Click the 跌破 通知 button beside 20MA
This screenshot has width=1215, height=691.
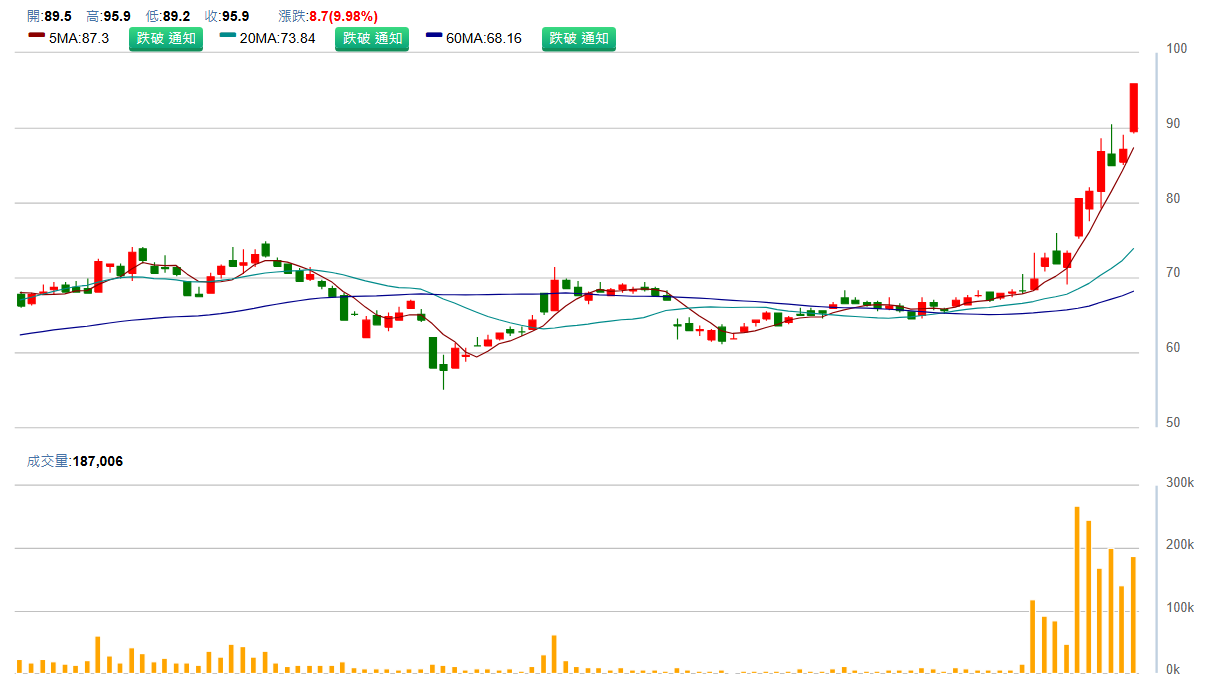point(371,39)
